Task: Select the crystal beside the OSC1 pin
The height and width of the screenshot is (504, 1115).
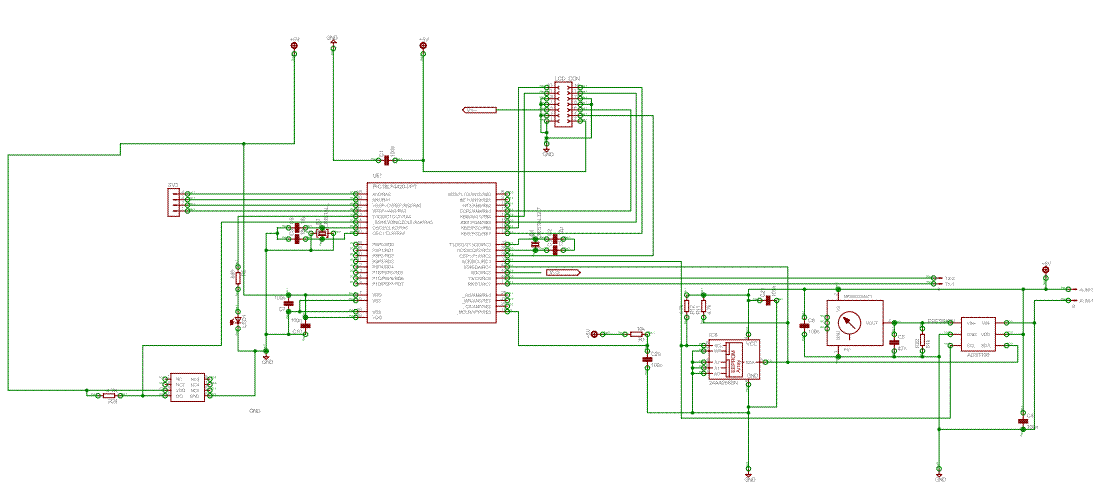Action: (x=323, y=234)
